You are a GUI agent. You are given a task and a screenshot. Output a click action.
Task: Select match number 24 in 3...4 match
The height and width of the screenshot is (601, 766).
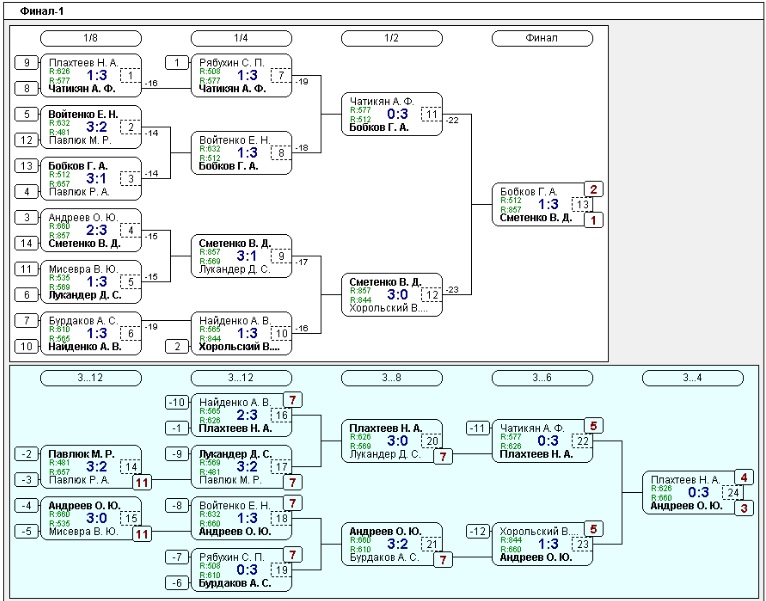tap(732, 493)
